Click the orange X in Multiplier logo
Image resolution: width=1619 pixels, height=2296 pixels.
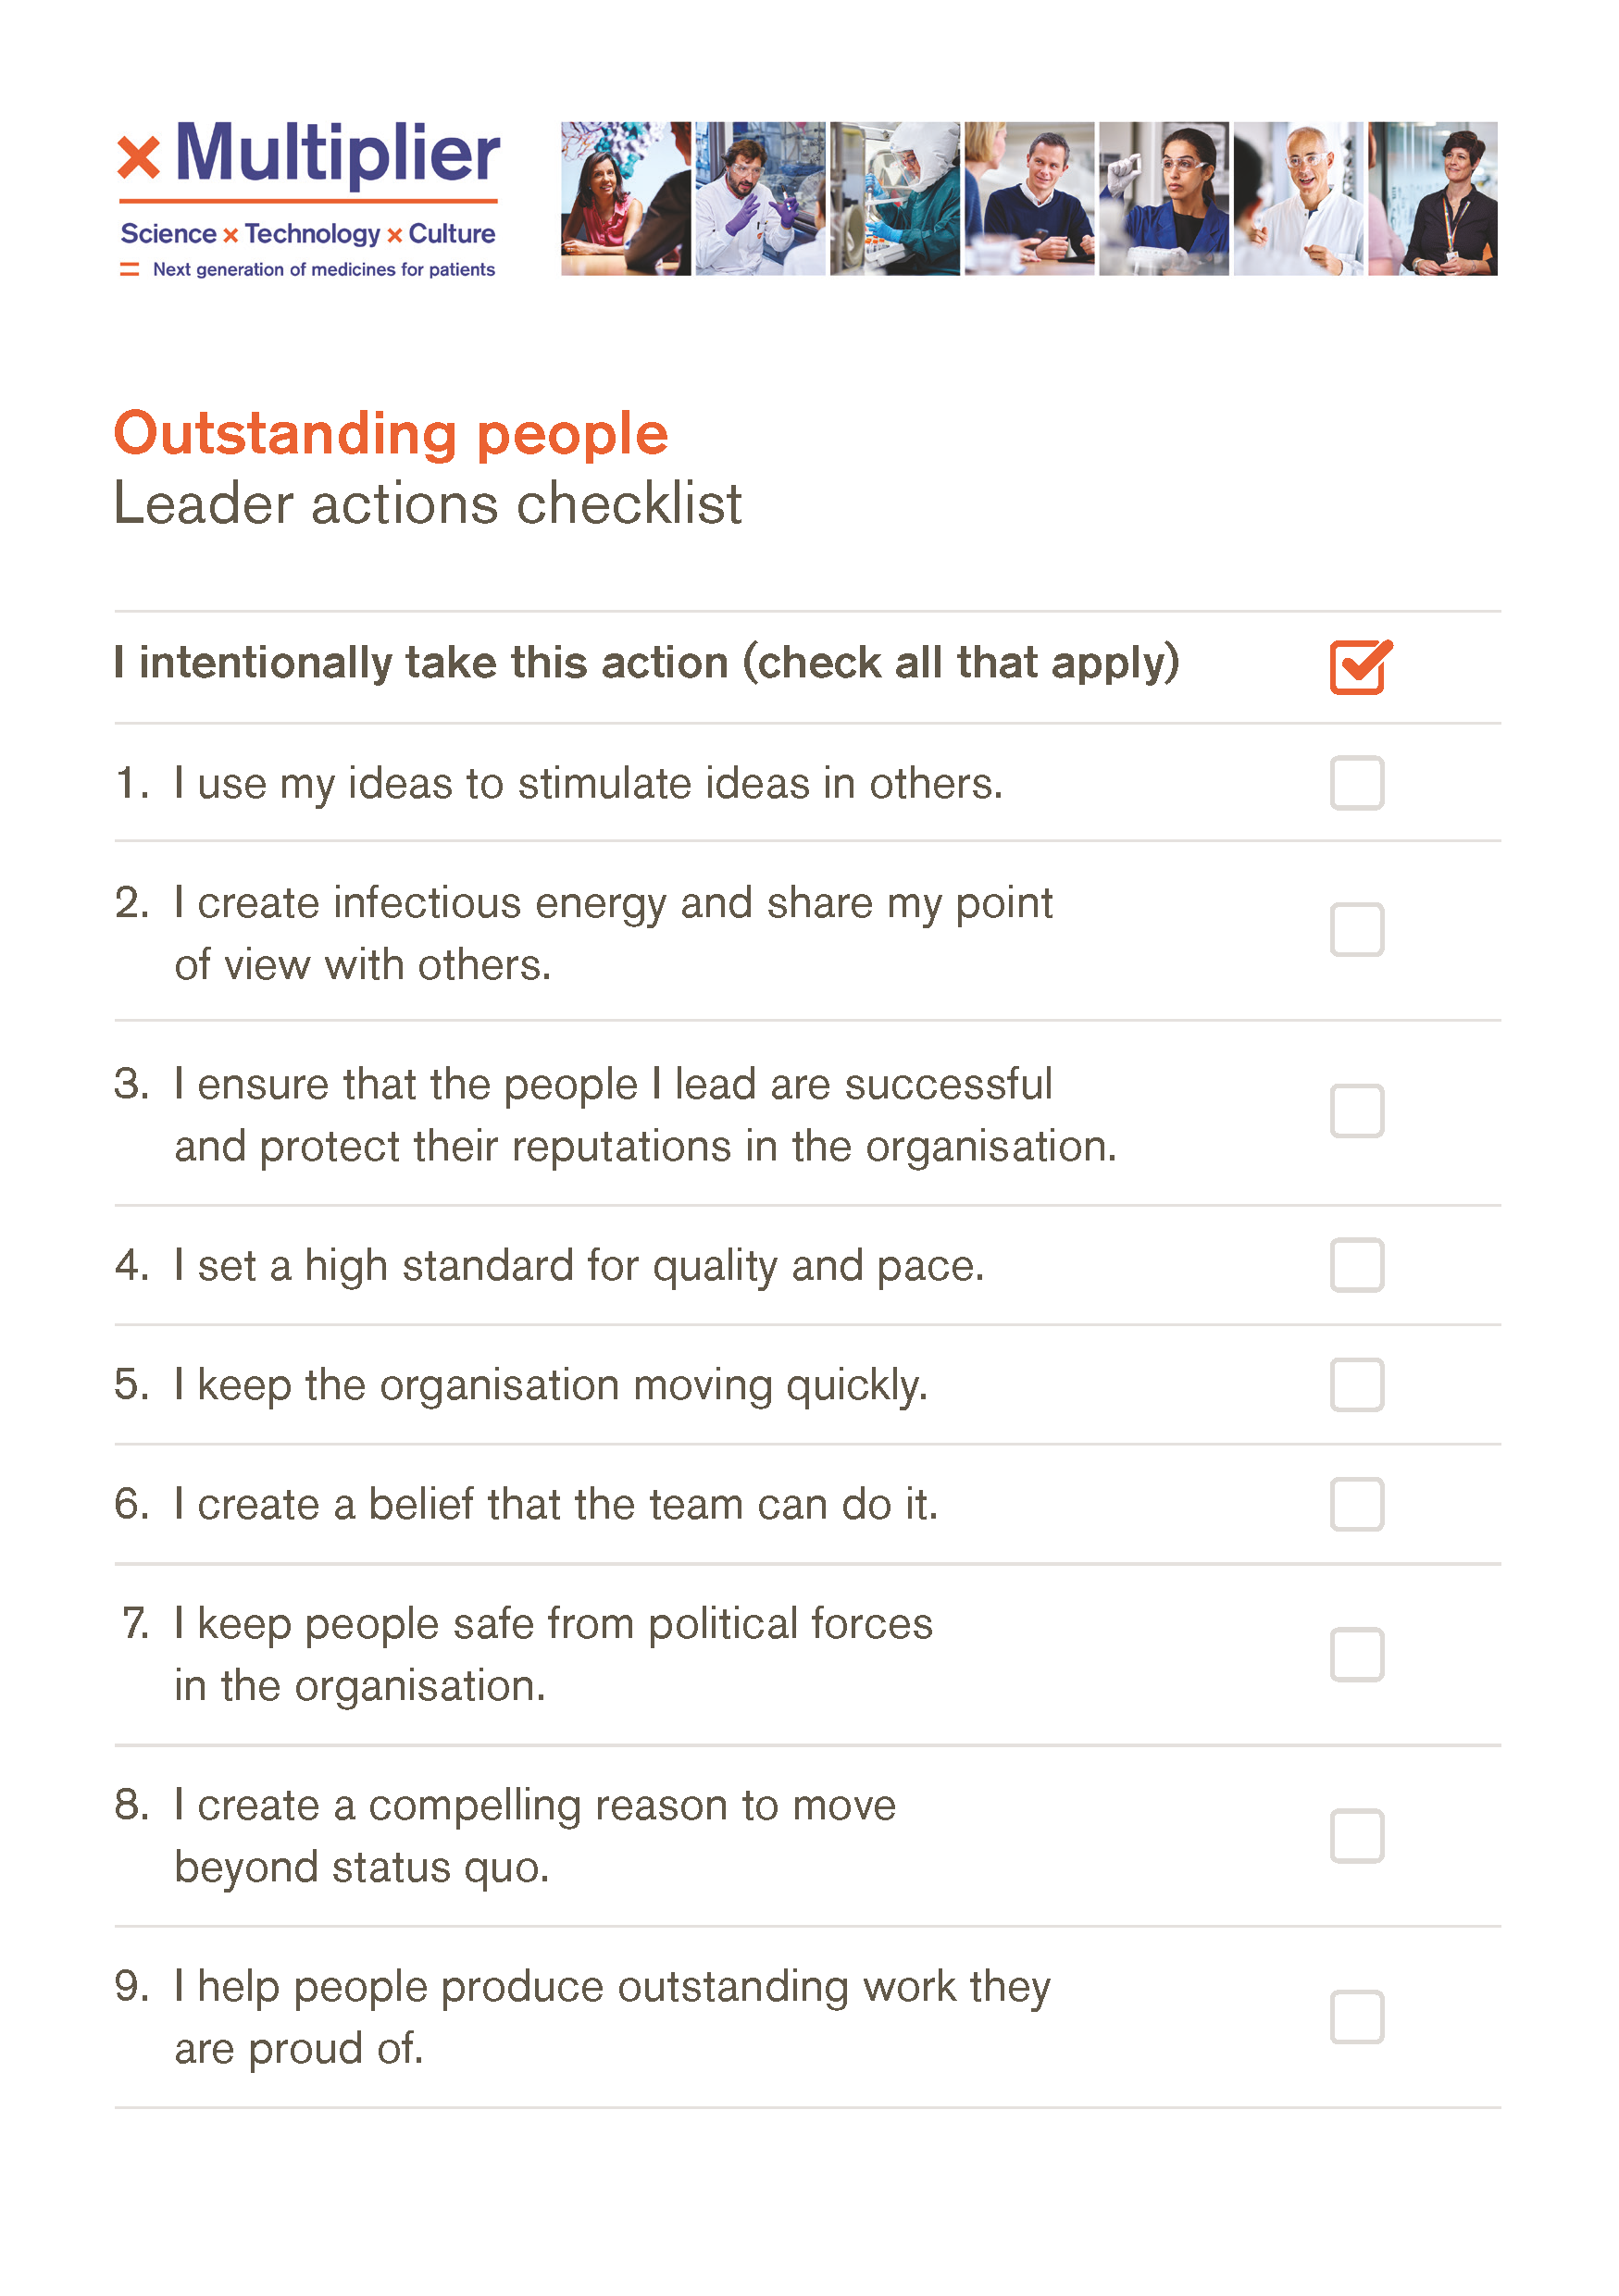[x=138, y=157]
